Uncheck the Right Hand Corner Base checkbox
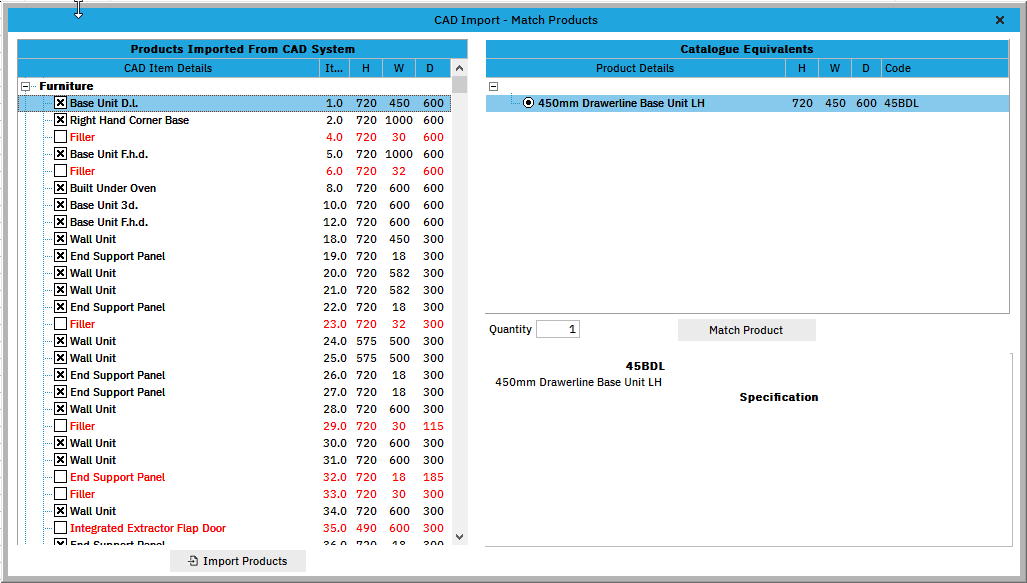 coord(60,120)
